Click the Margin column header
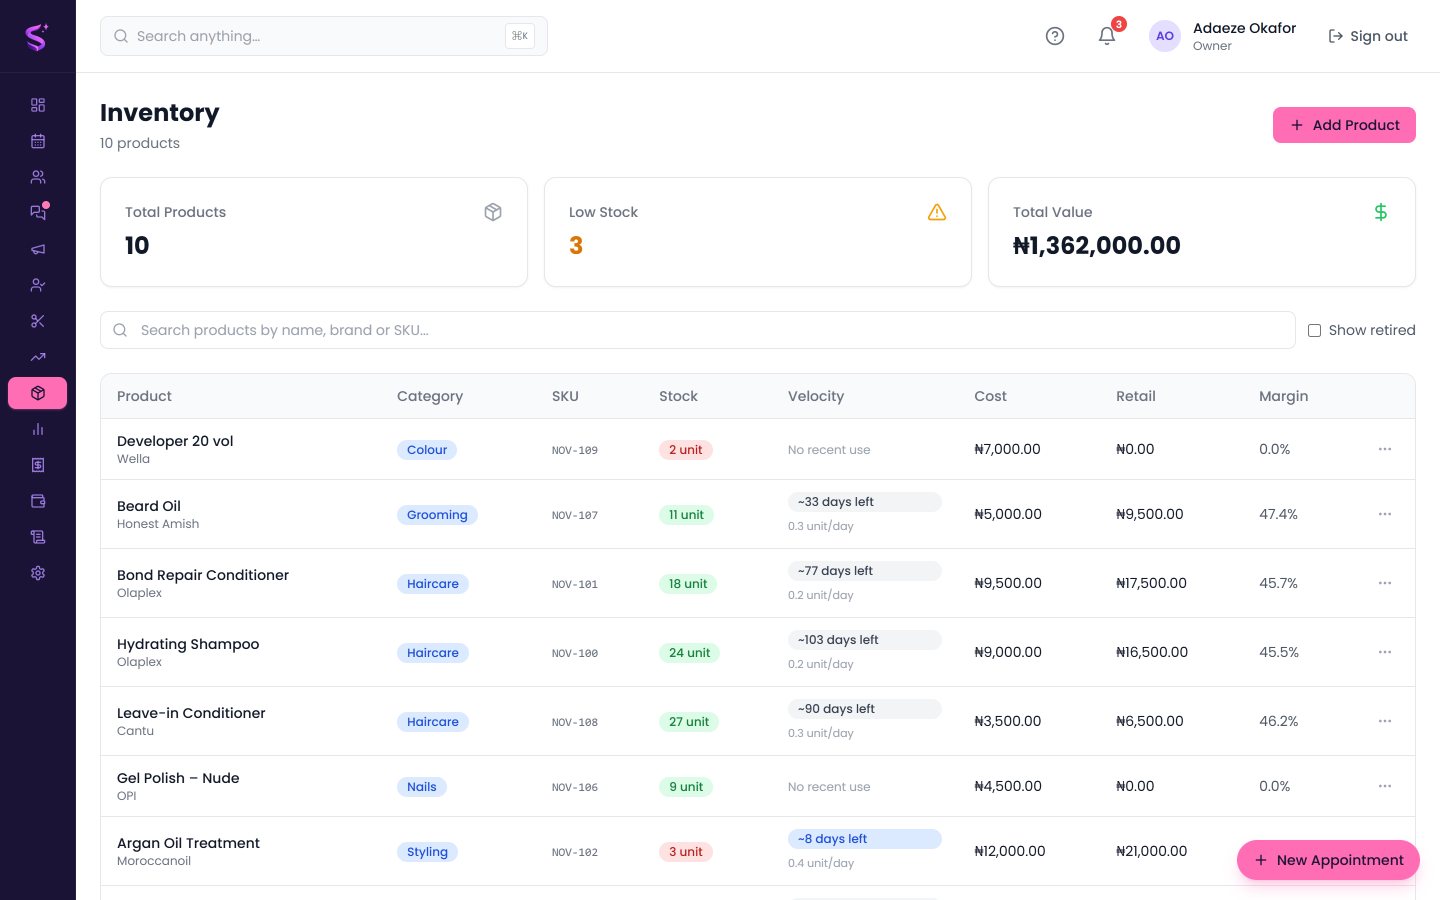 [x=1283, y=396]
